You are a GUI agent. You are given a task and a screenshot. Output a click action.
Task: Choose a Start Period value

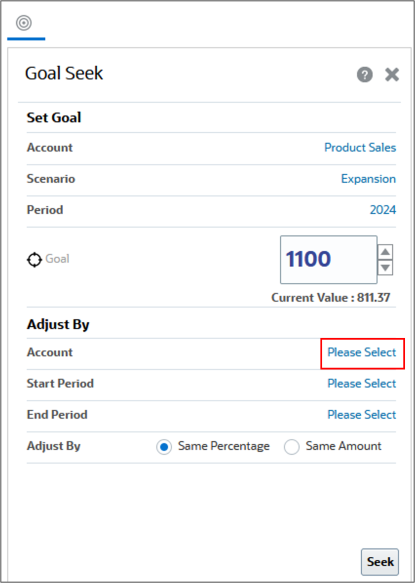tap(362, 384)
